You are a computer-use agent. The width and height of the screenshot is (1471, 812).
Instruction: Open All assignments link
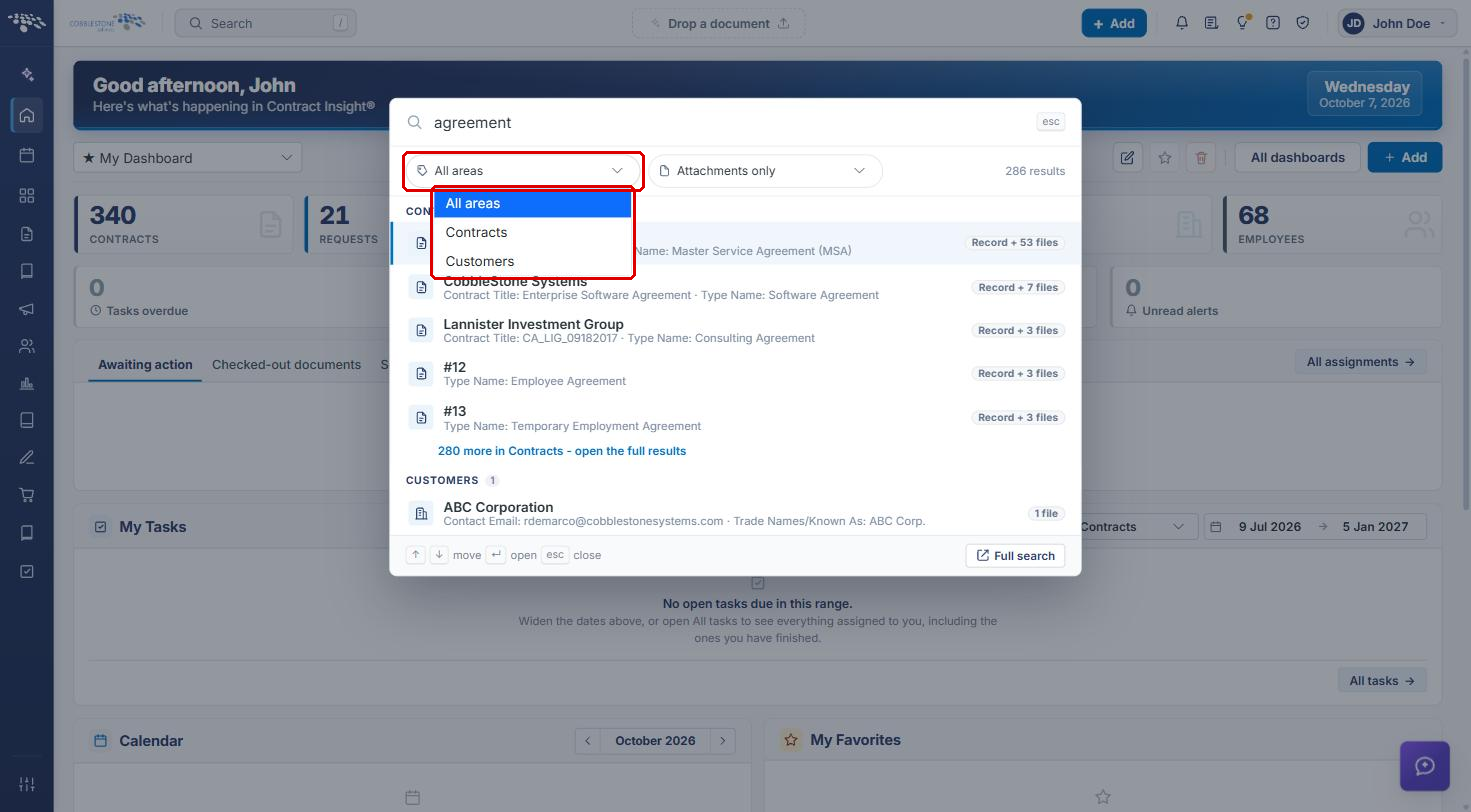pyautogui.click(x=1360, y=362)
